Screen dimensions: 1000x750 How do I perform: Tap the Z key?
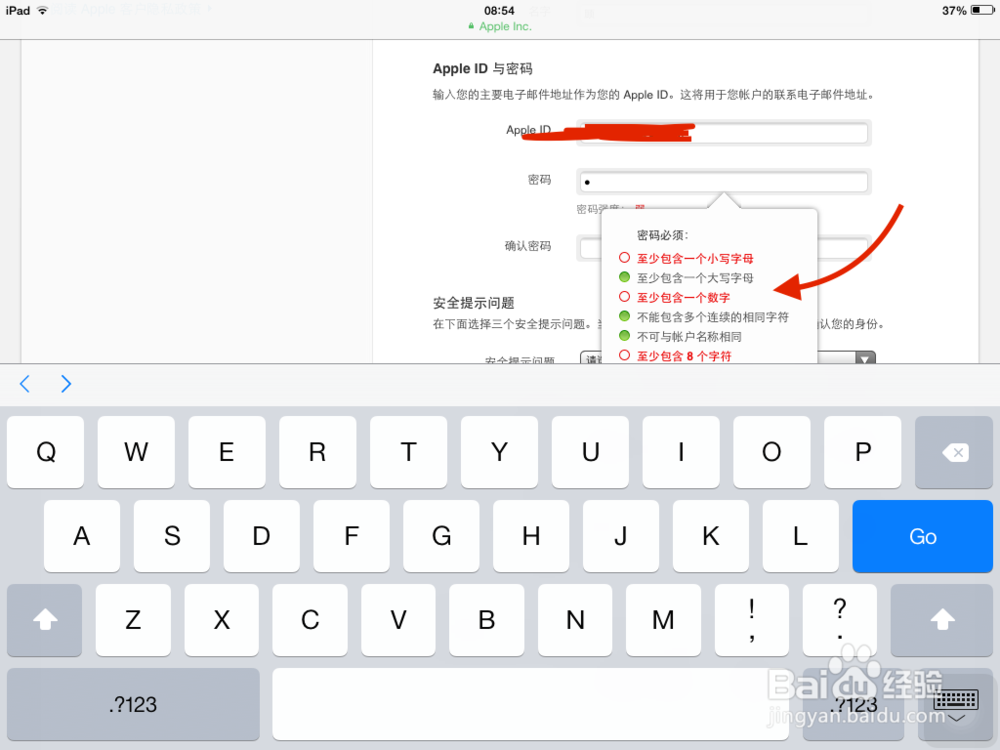(x=133, y=619)
